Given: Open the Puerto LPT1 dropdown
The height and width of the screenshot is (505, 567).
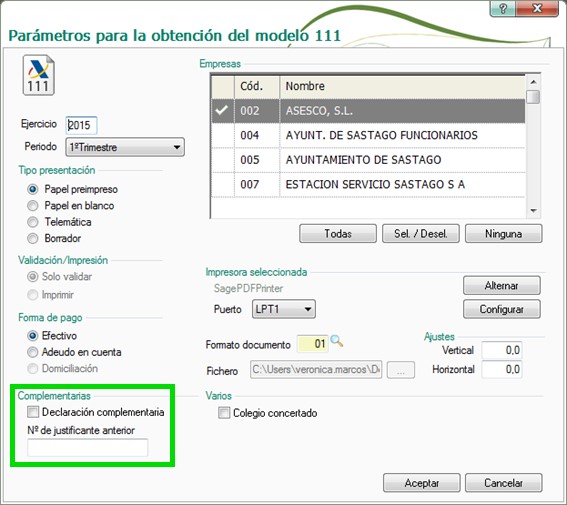Looking at the screenshot, I should [284, 309].
